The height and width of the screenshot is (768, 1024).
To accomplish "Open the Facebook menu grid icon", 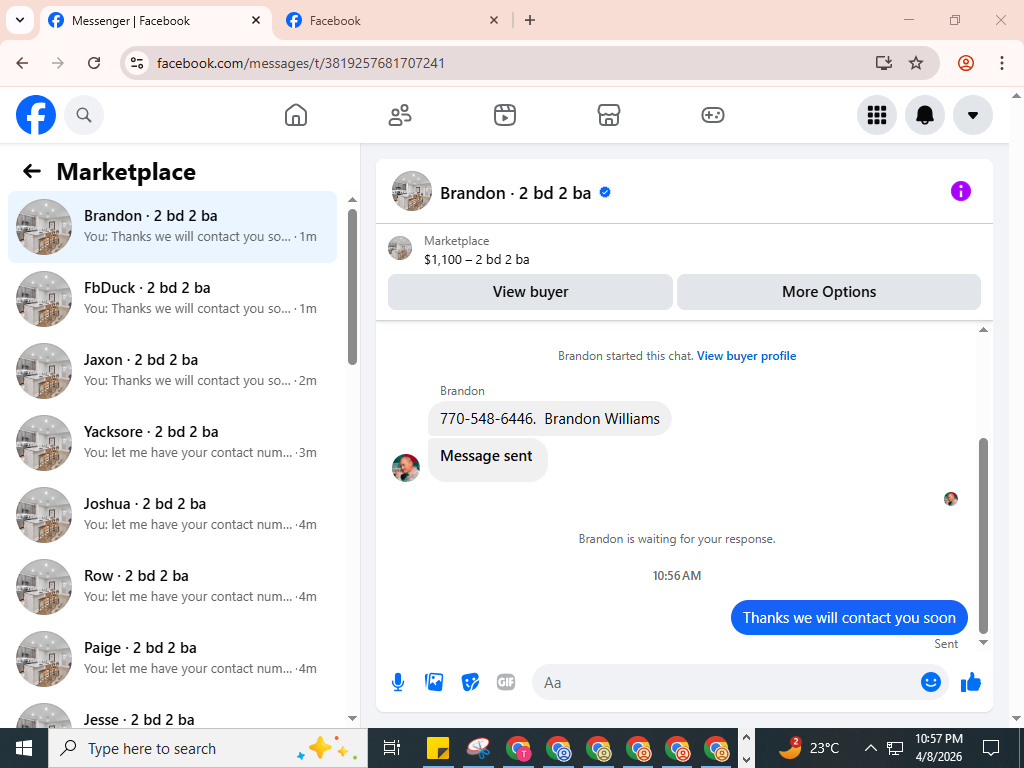I will 876,115.
